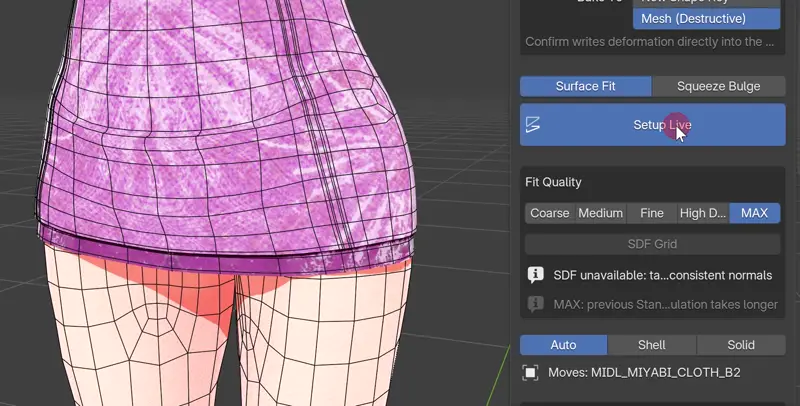Switch to Squeeze Bulge mode
800x406 pixels.
[718, 86]
